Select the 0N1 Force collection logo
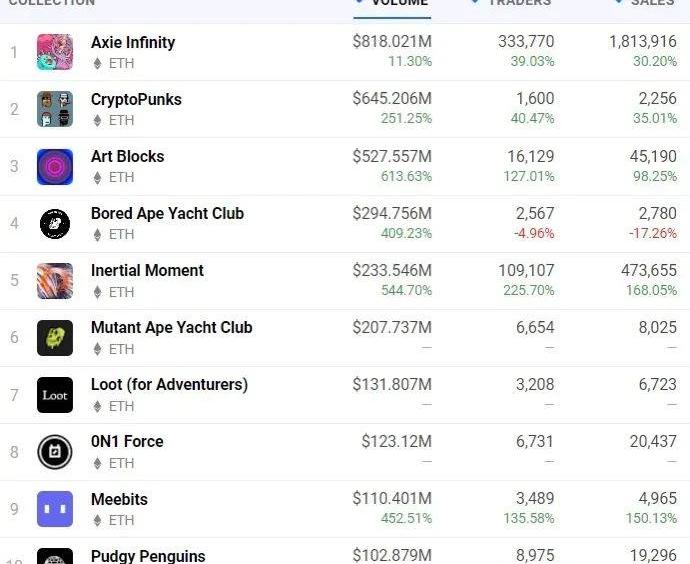This screenshot has width=690, height=564. click(55, 452)
